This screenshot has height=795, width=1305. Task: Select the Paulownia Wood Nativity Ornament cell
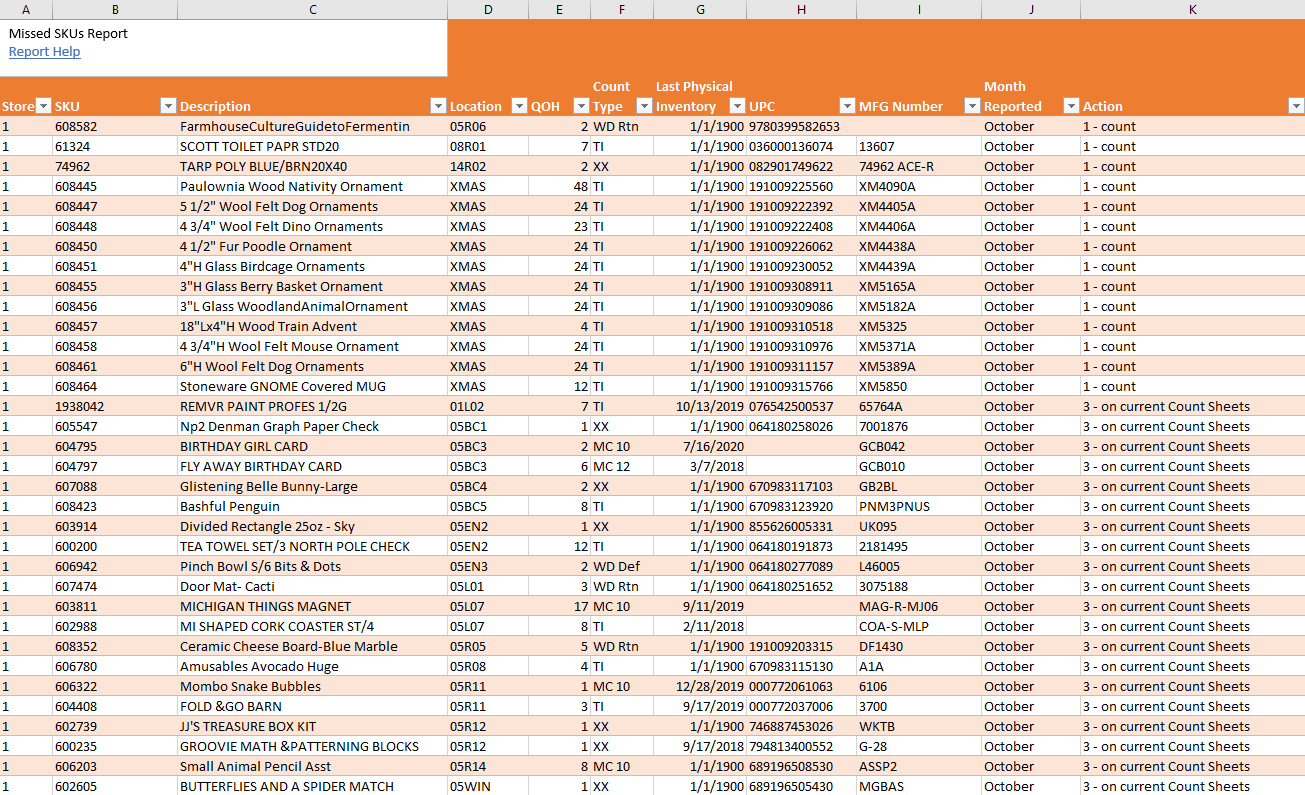(313, 186)
